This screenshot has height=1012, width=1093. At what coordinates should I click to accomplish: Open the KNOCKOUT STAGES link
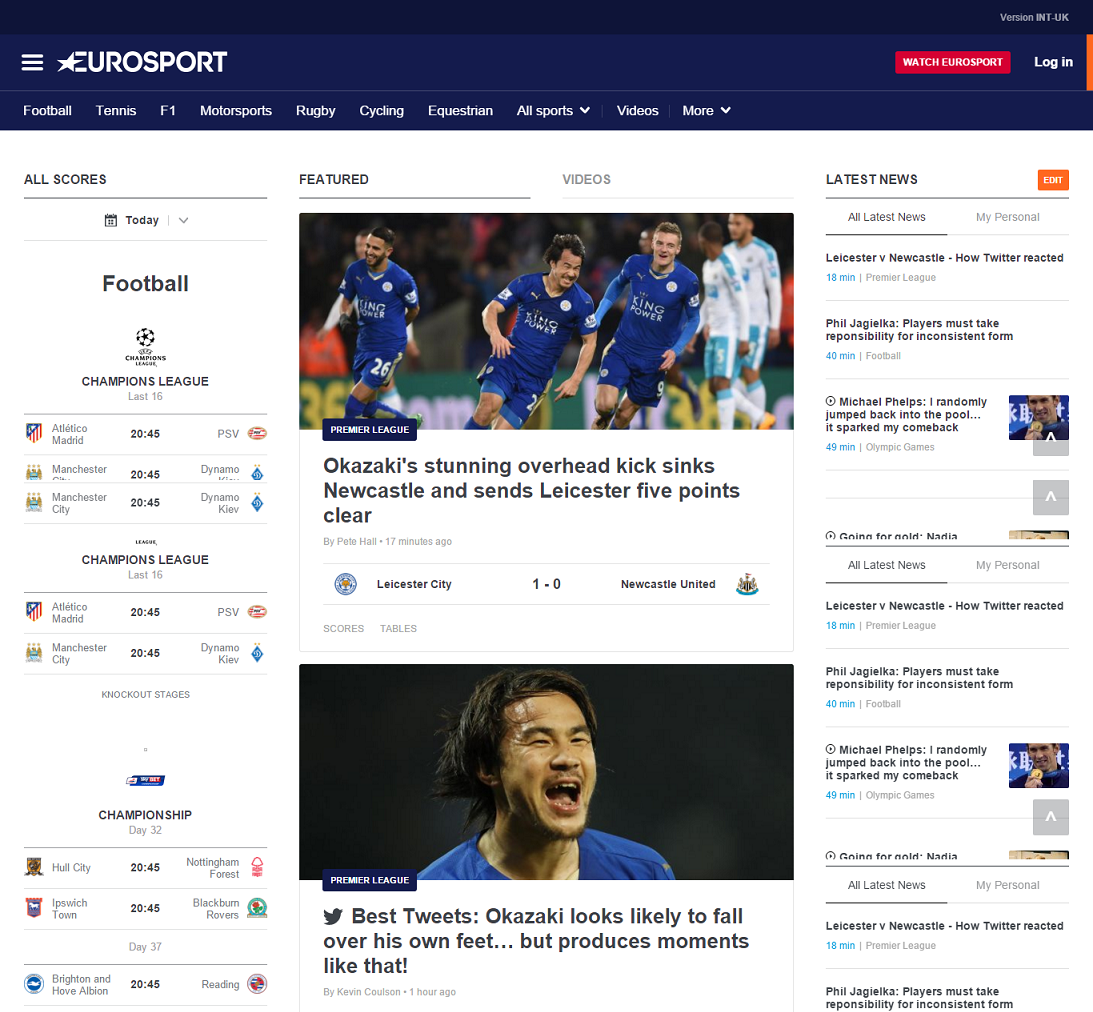pyautogui.click(x=145, y=694)
